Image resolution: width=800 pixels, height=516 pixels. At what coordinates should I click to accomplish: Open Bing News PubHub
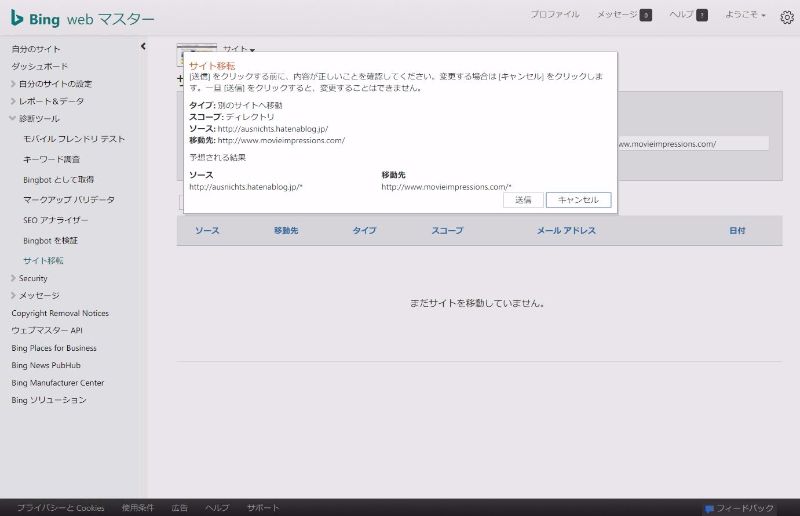point(46,365)
